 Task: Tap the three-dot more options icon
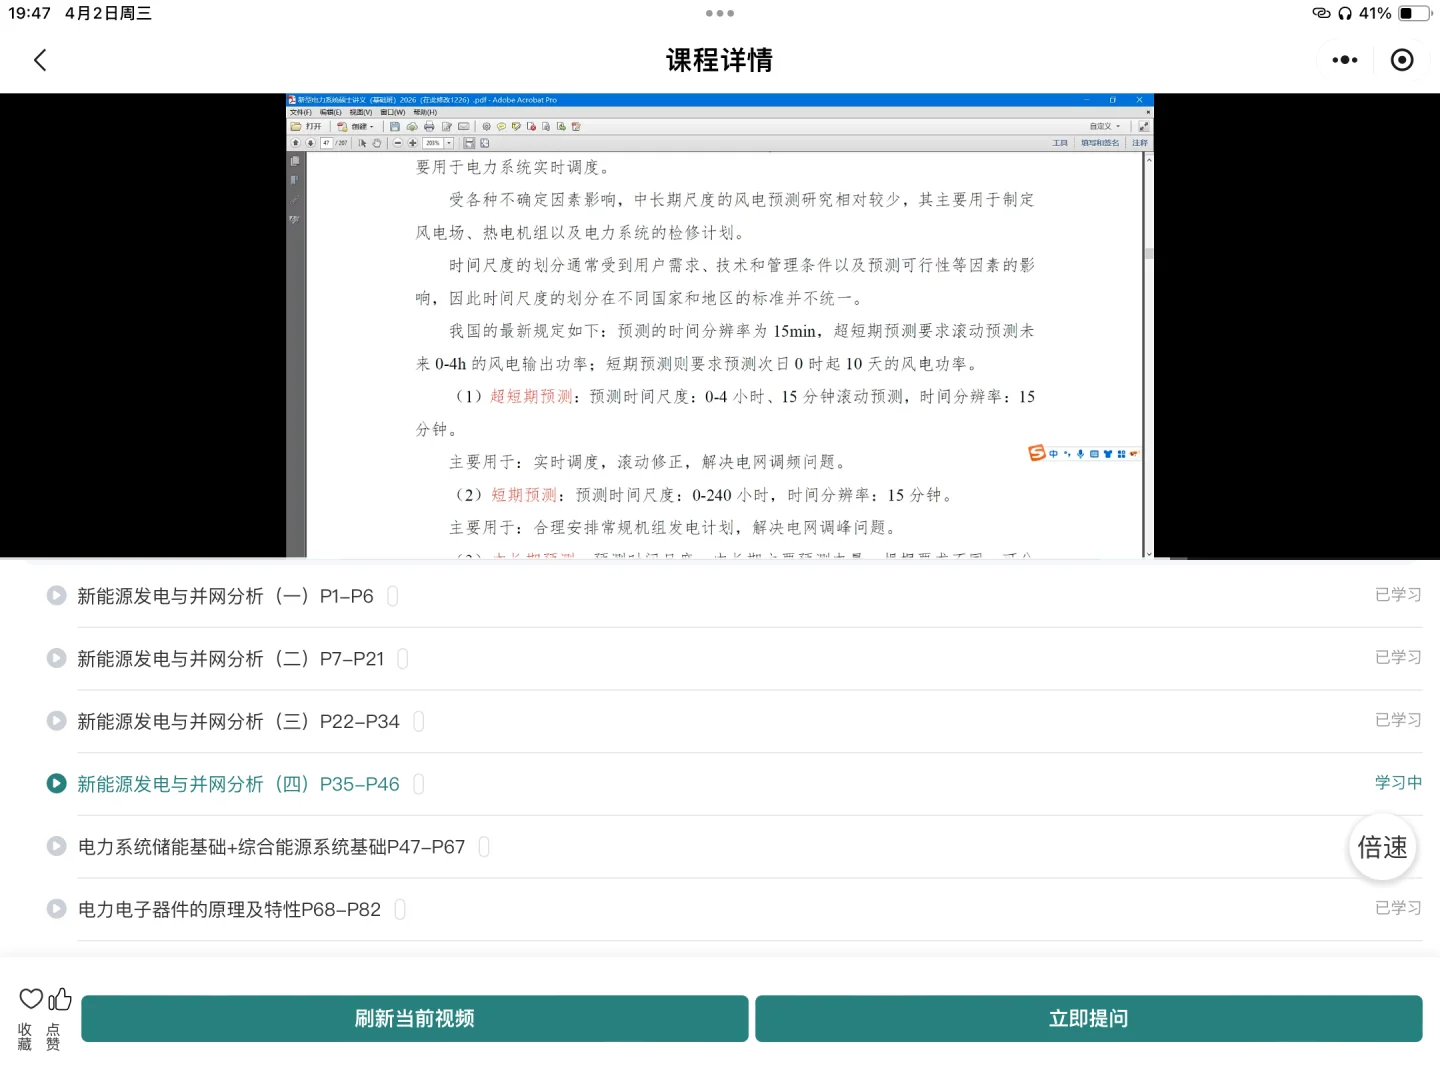point(1343,60)
